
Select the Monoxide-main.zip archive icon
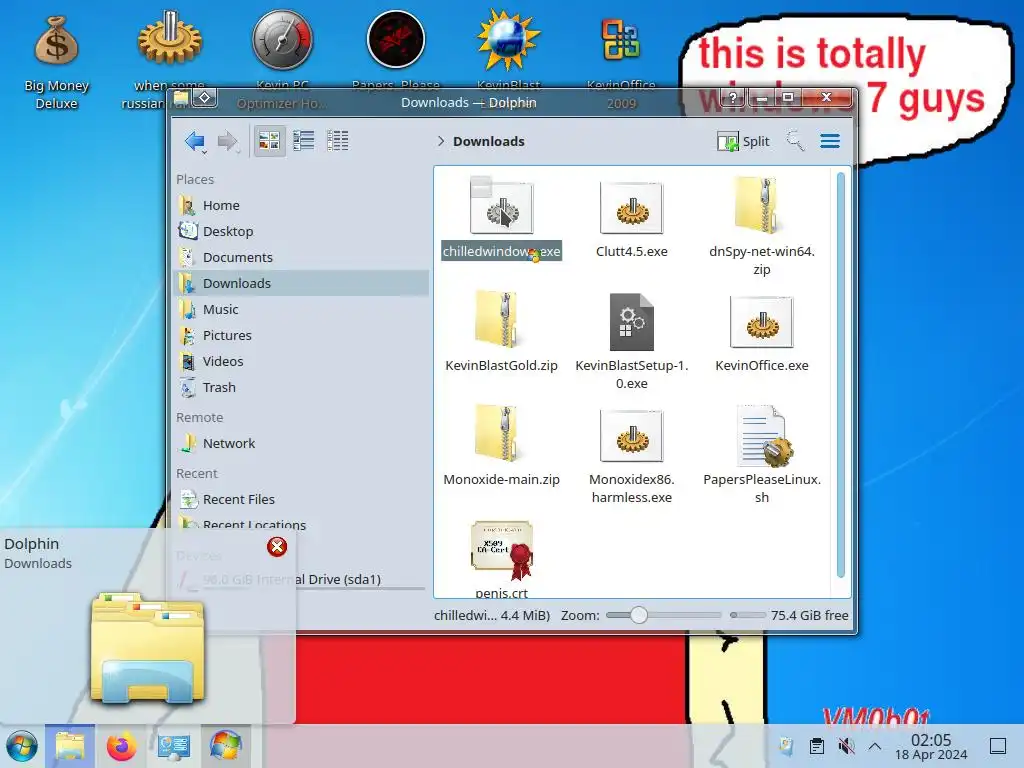point(498,433)
